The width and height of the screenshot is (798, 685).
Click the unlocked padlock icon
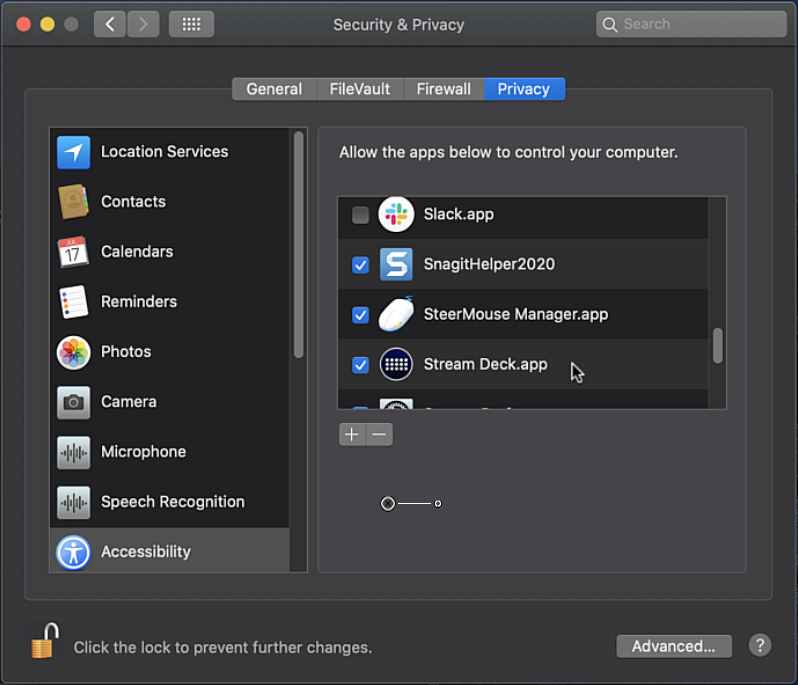[45, 641]
